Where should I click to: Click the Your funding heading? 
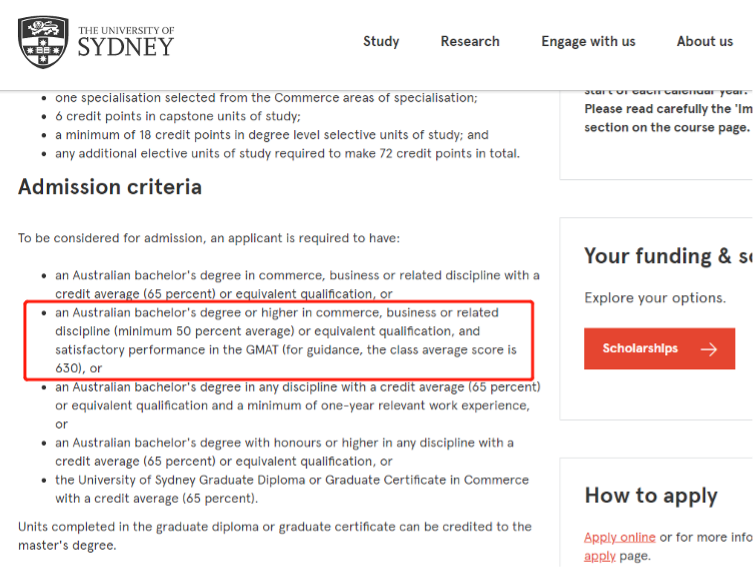[668, 256]
